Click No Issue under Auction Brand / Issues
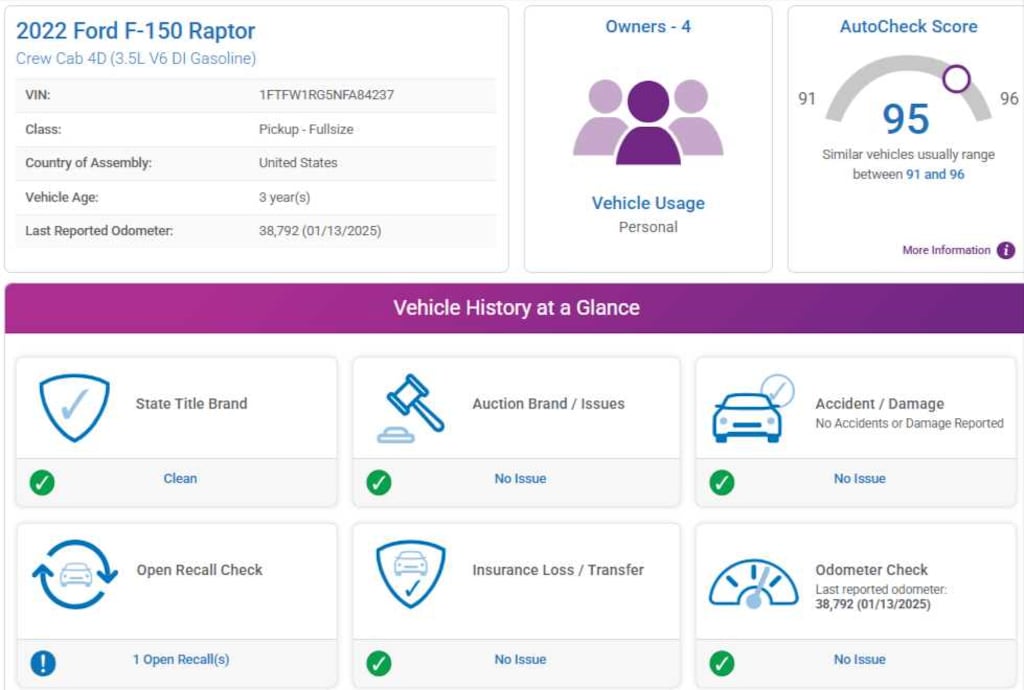 pyautogui.click(x=520, y=479)
